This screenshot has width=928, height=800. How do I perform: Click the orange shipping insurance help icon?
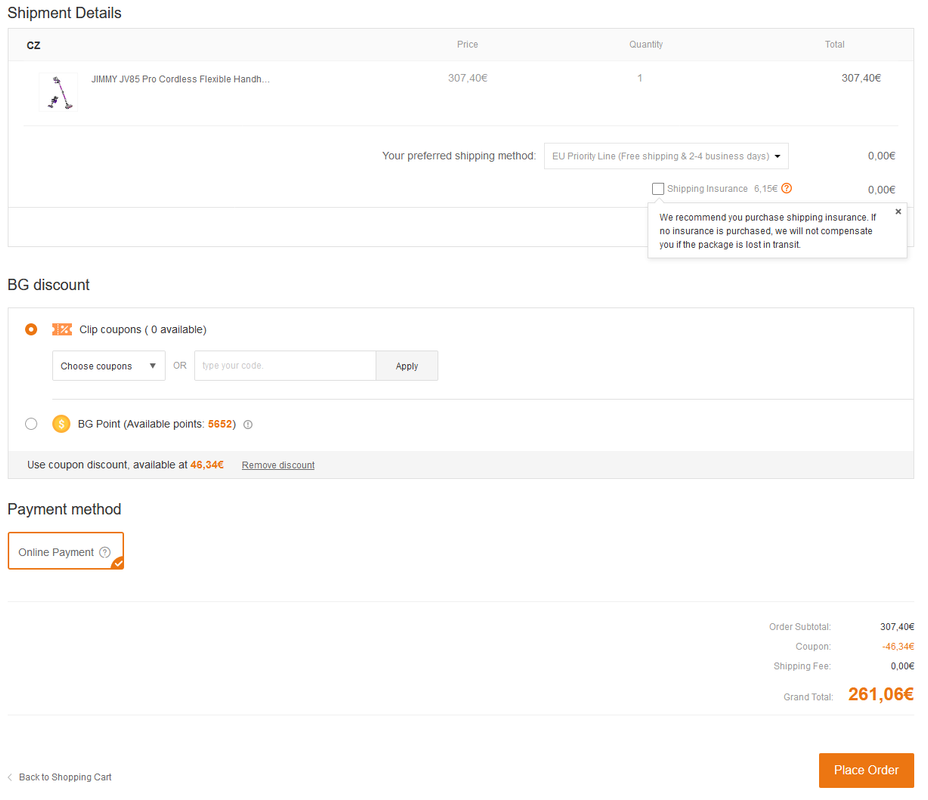(786, 188)
